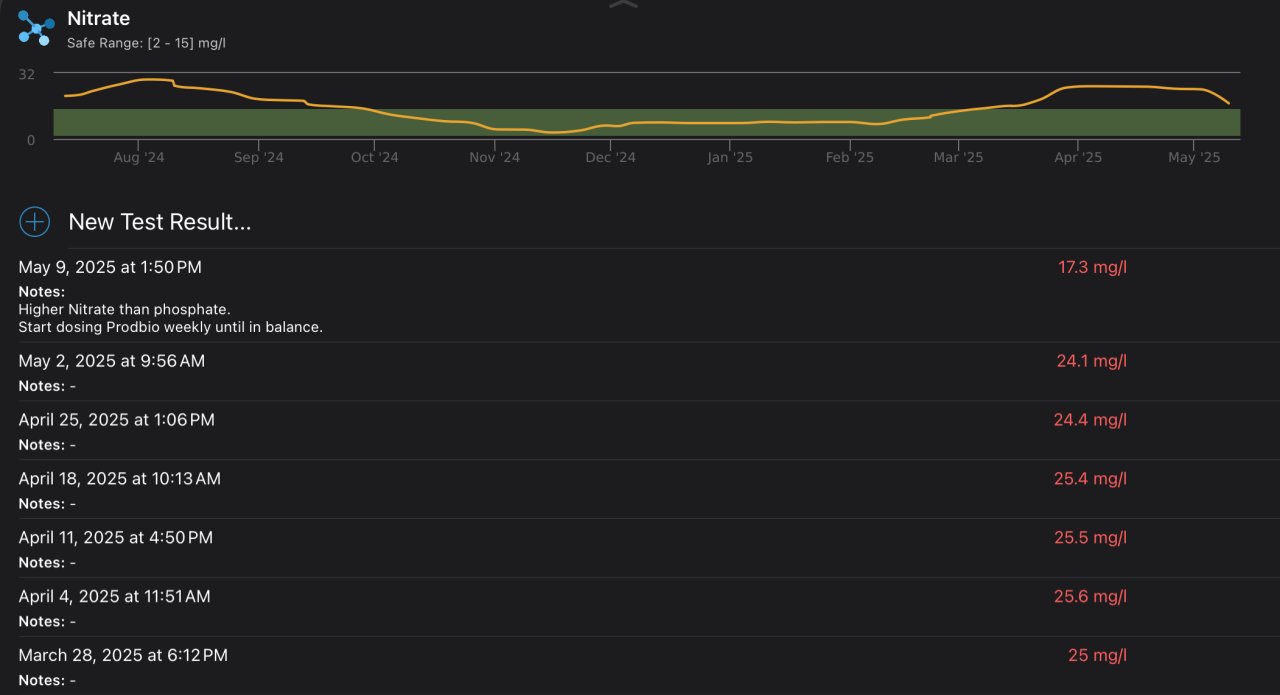This screenshot has width=1280, height=695.
Task: Select the Nitrate title heading
Action: click(x=98, y=18)
